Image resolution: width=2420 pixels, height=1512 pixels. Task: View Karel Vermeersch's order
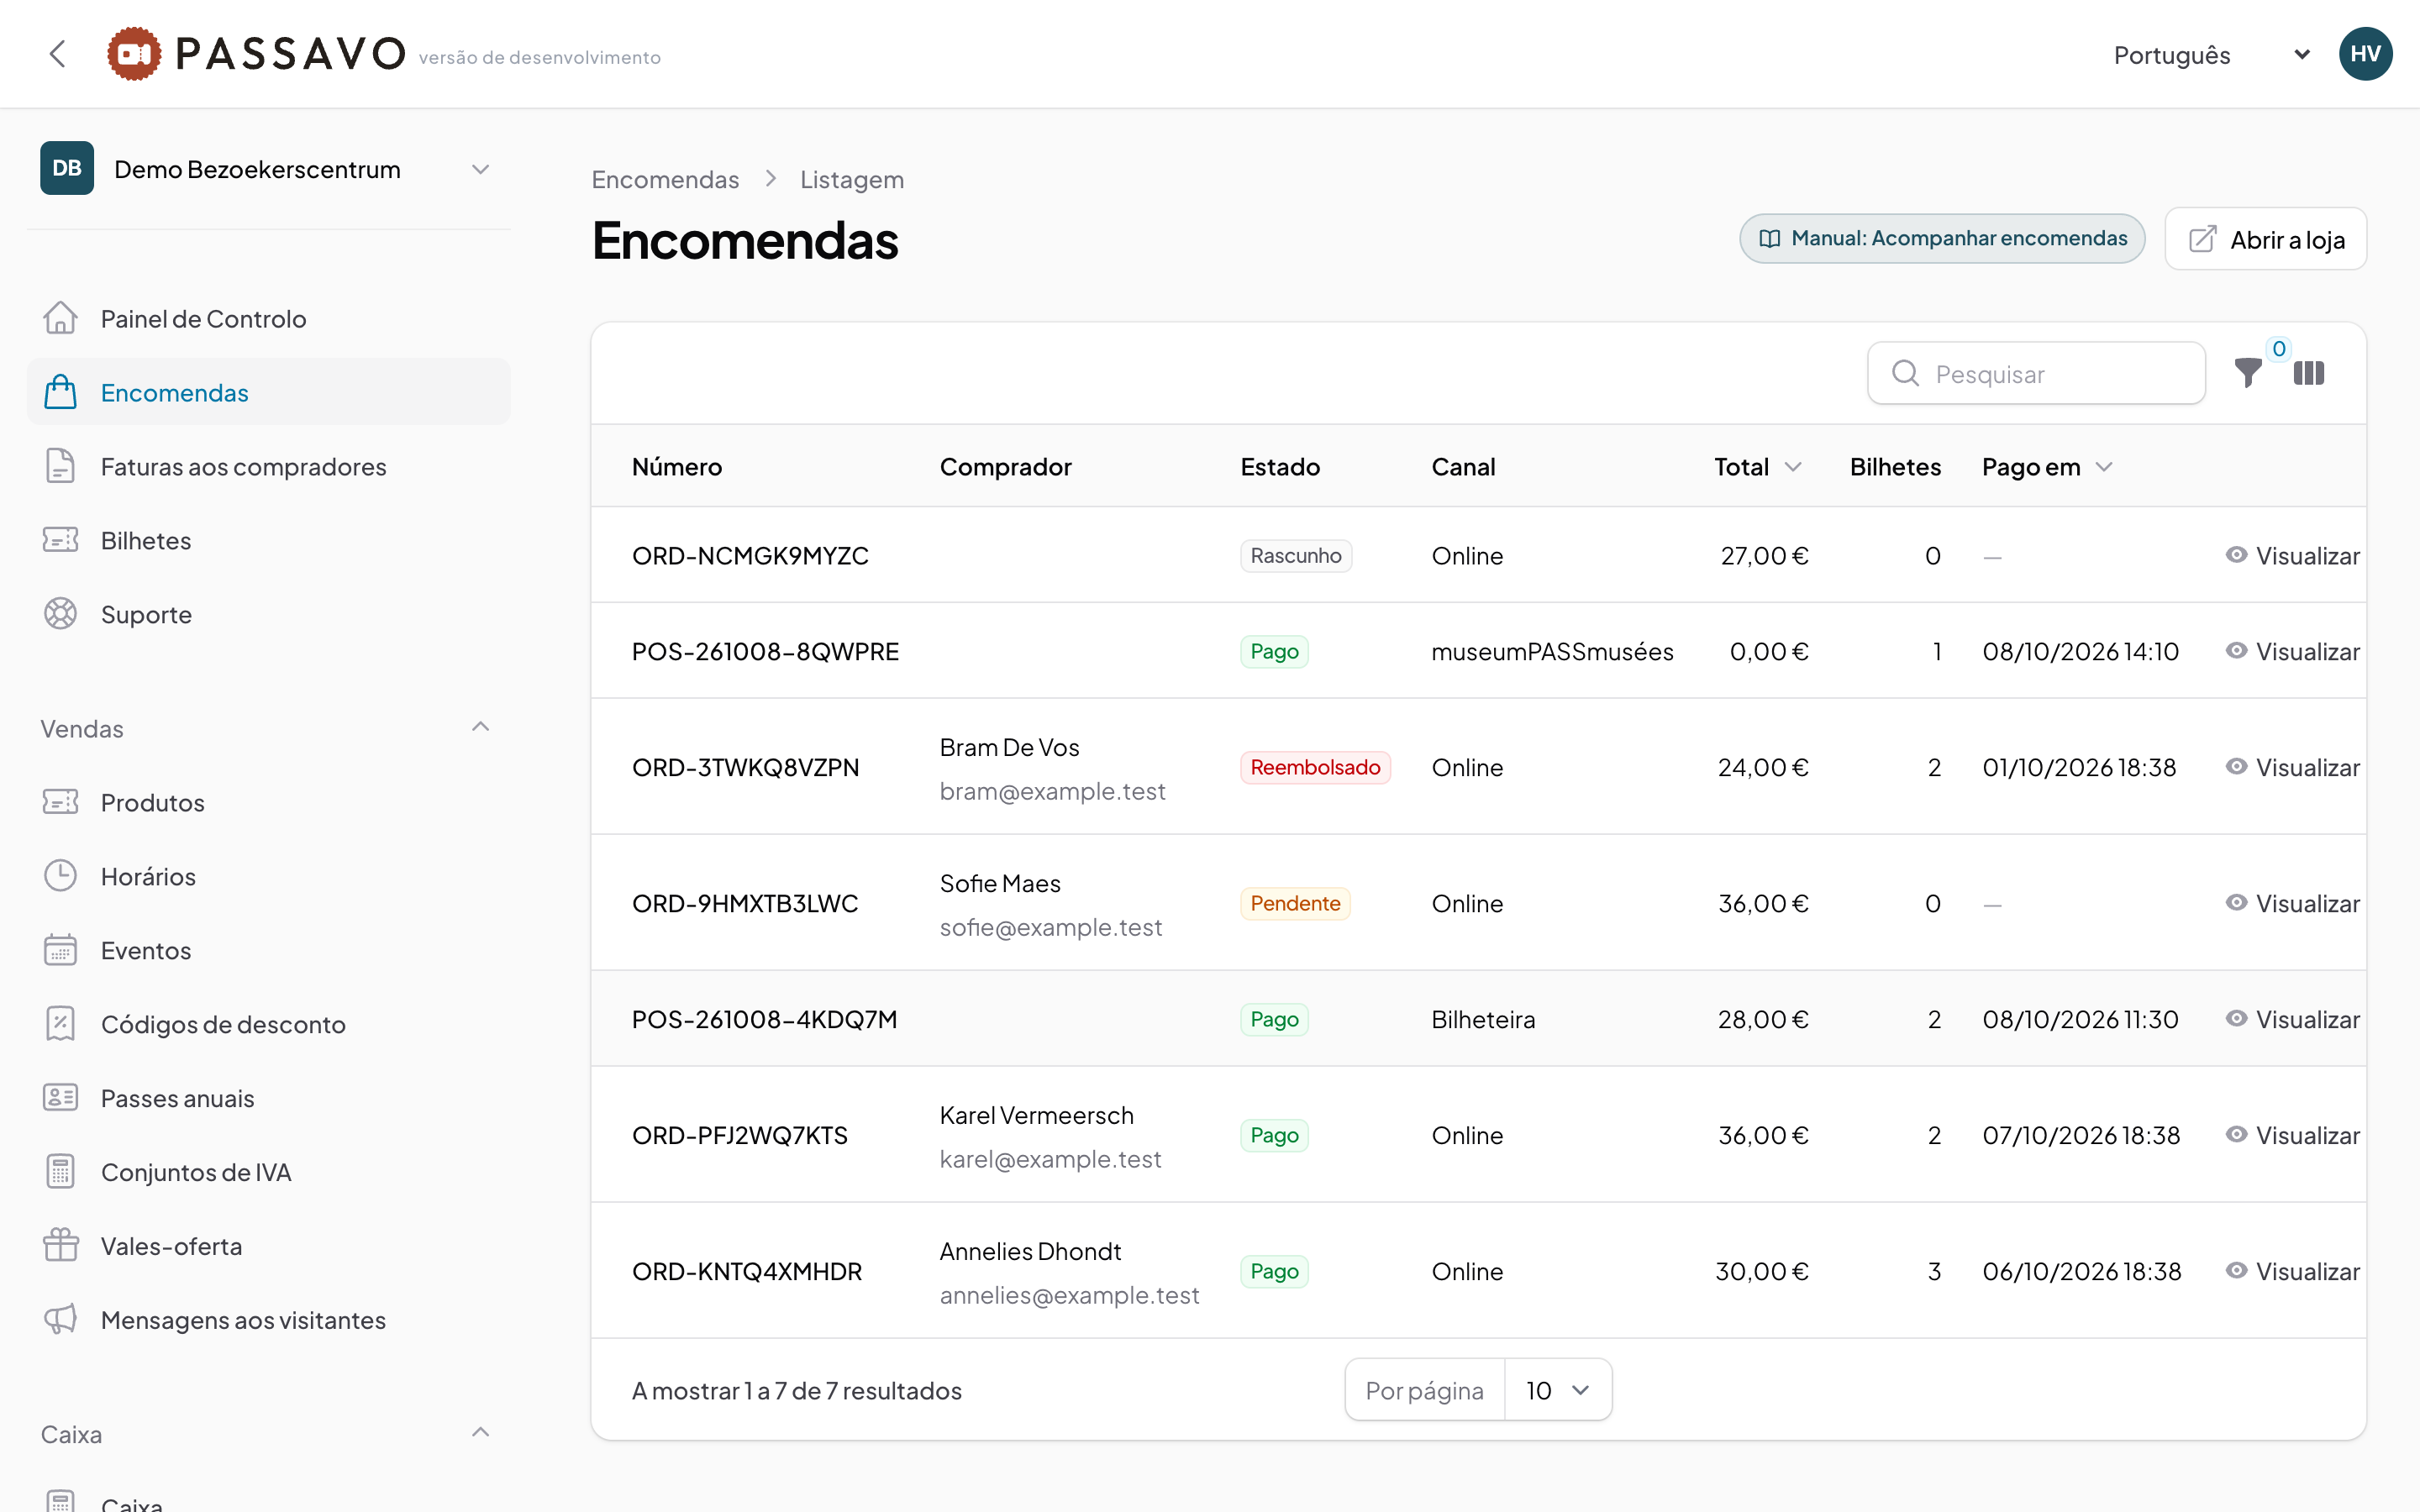2292,1135
